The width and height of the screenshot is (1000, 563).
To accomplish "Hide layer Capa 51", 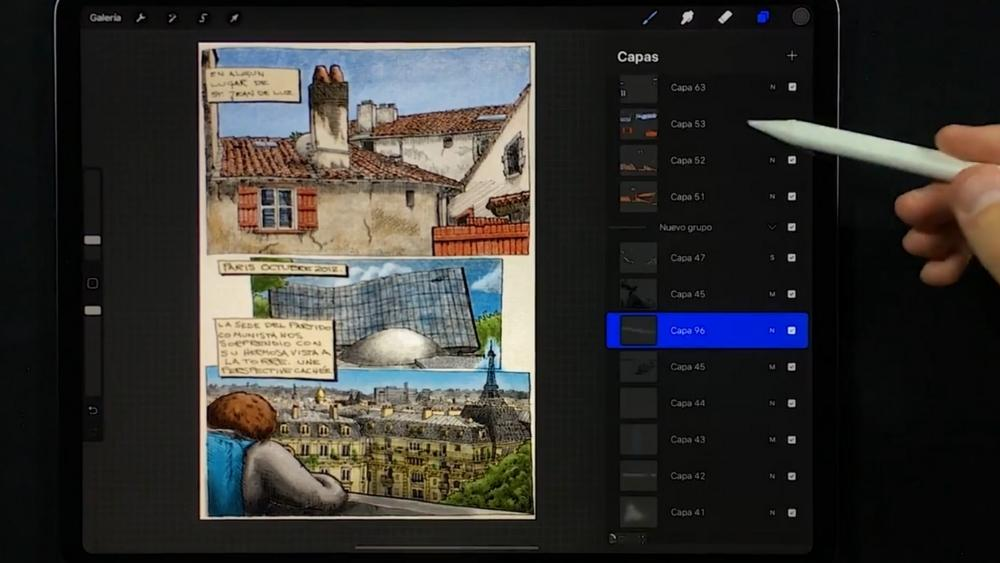I will 792,196.
